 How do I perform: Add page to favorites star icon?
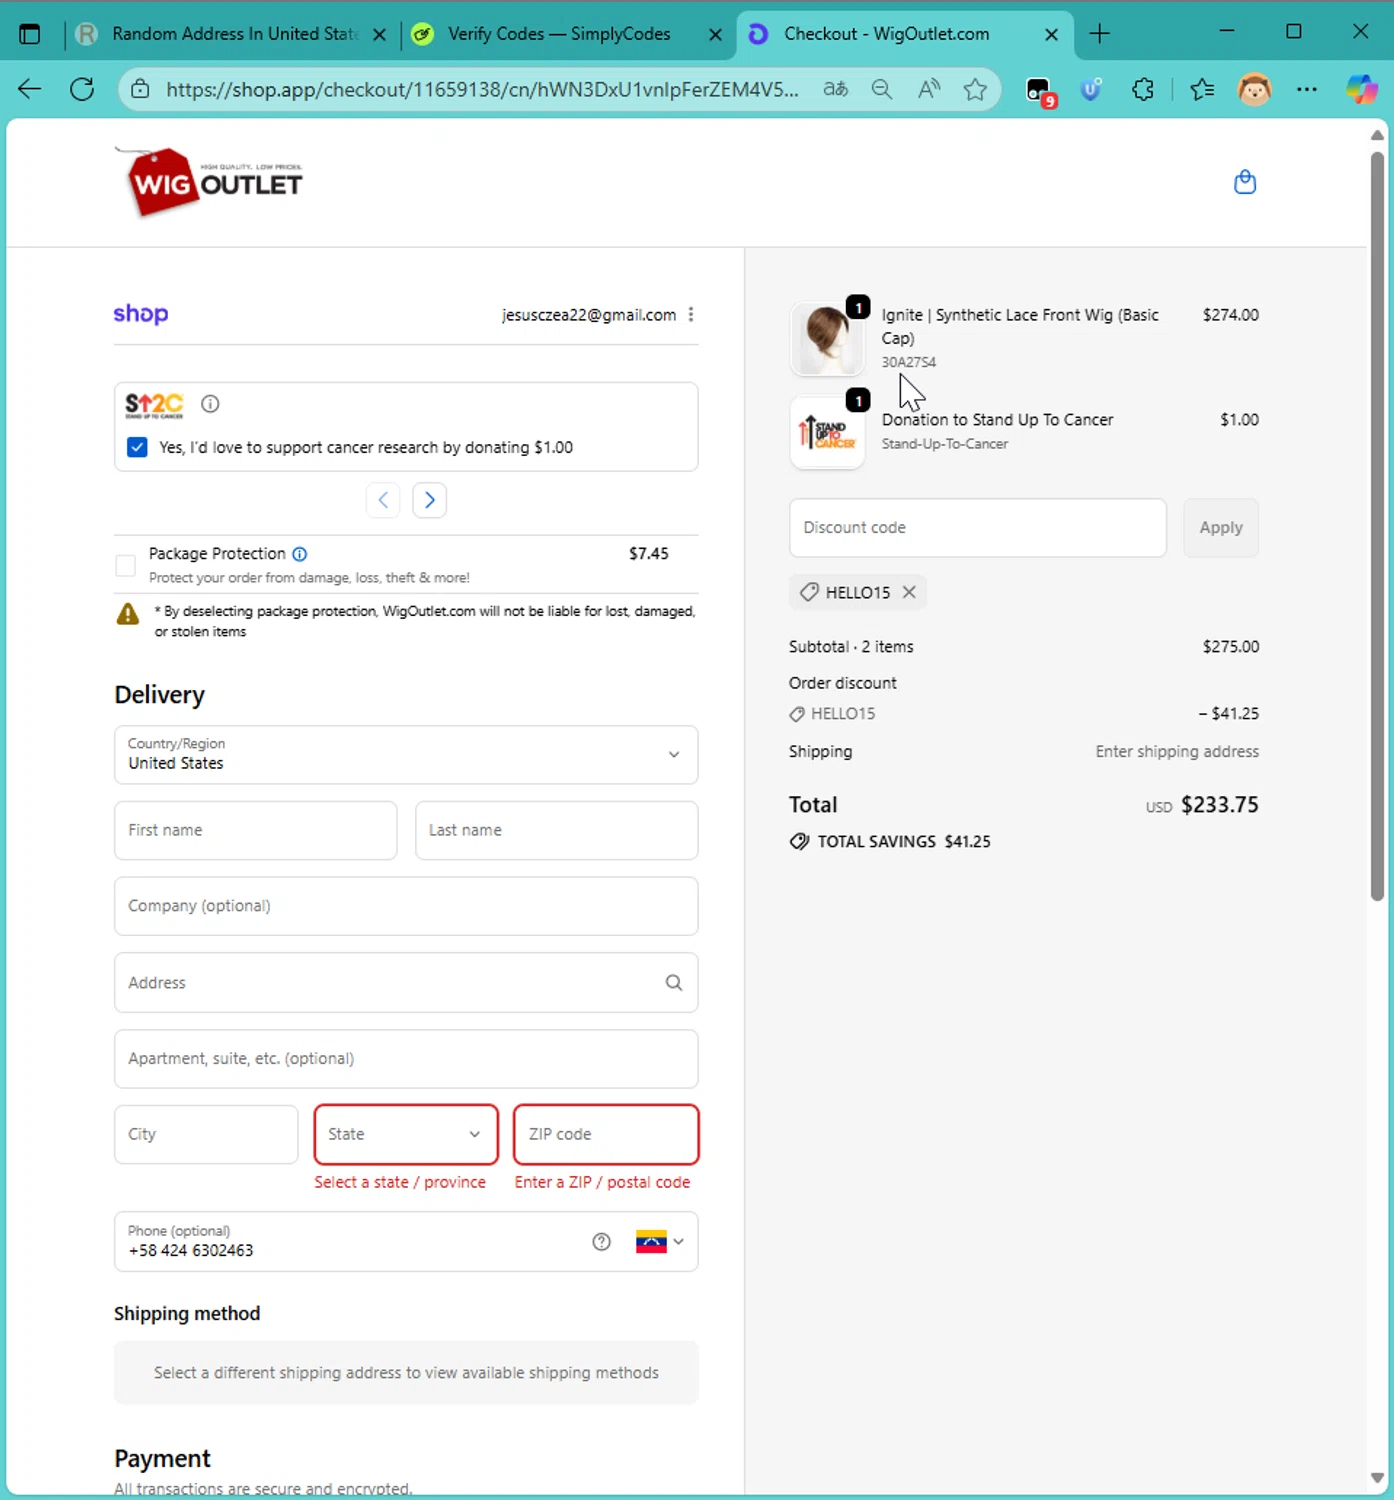click(x=975, y=89)
